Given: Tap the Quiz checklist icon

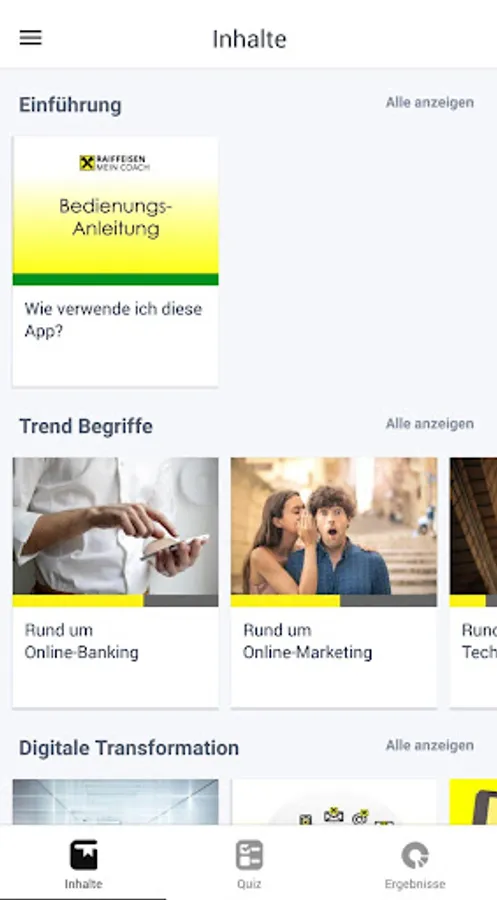Looking at the screenshot, I should (249, 855).
